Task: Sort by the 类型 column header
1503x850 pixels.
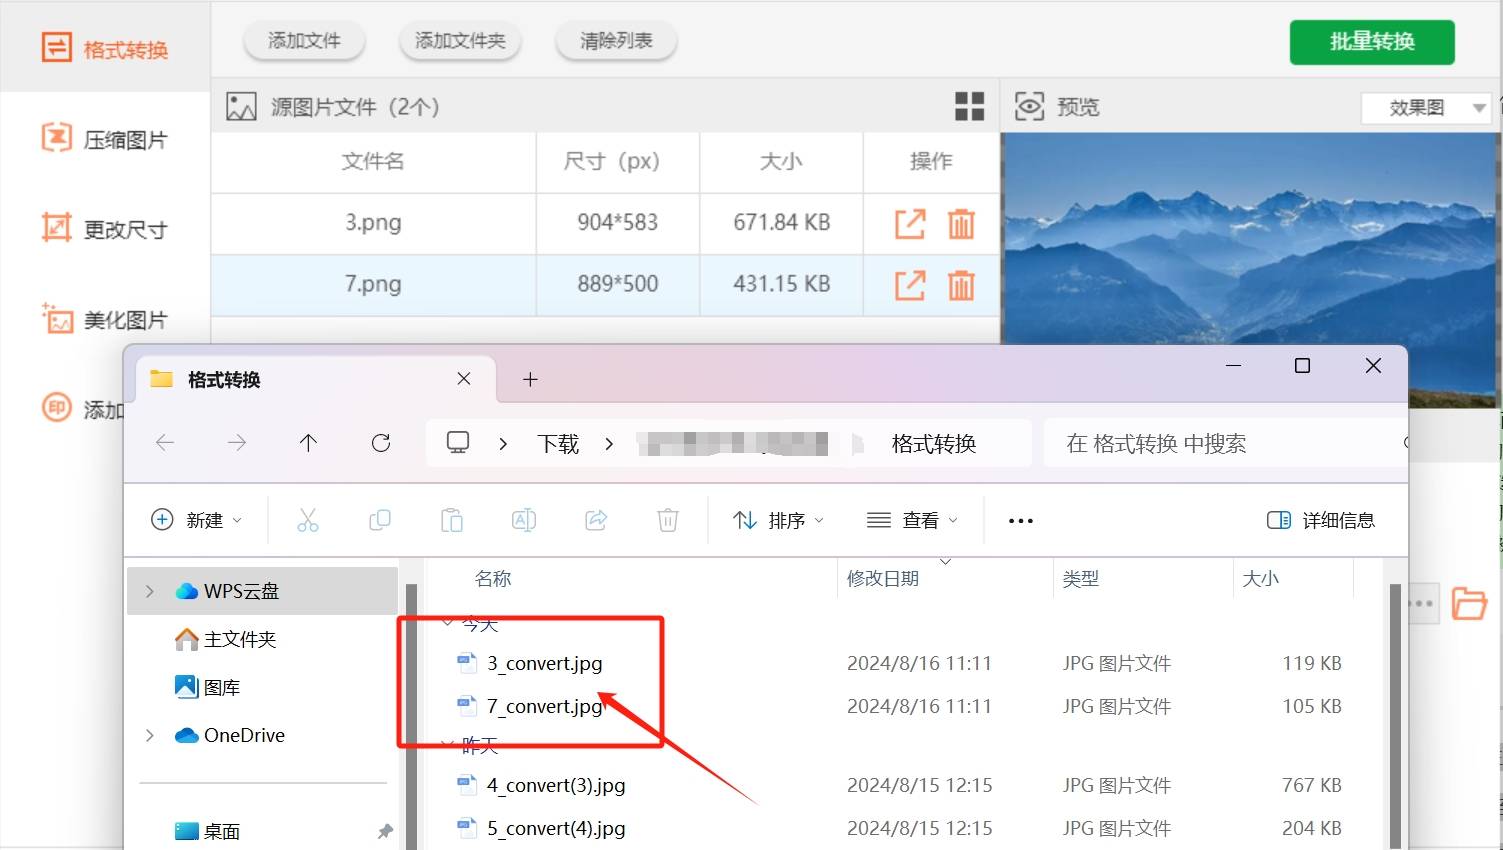Action: (x=1081, y=578)
